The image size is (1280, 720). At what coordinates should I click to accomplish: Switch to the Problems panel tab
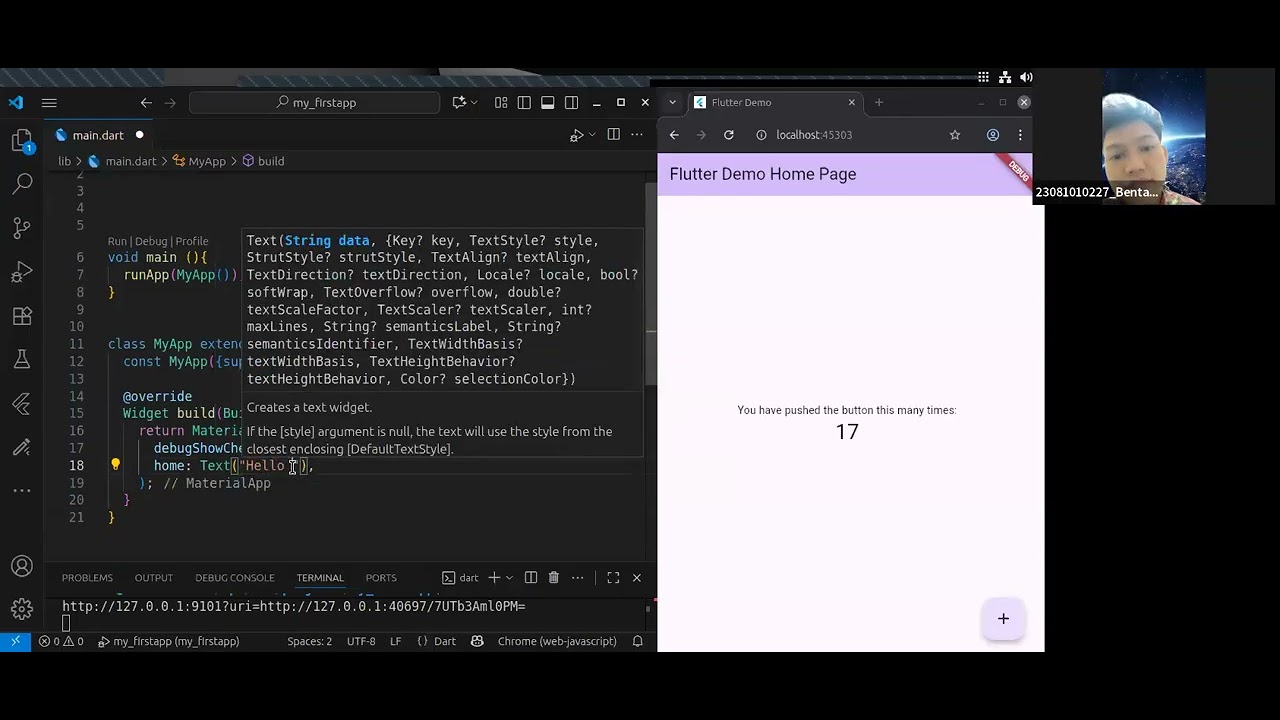coord(87,578)
